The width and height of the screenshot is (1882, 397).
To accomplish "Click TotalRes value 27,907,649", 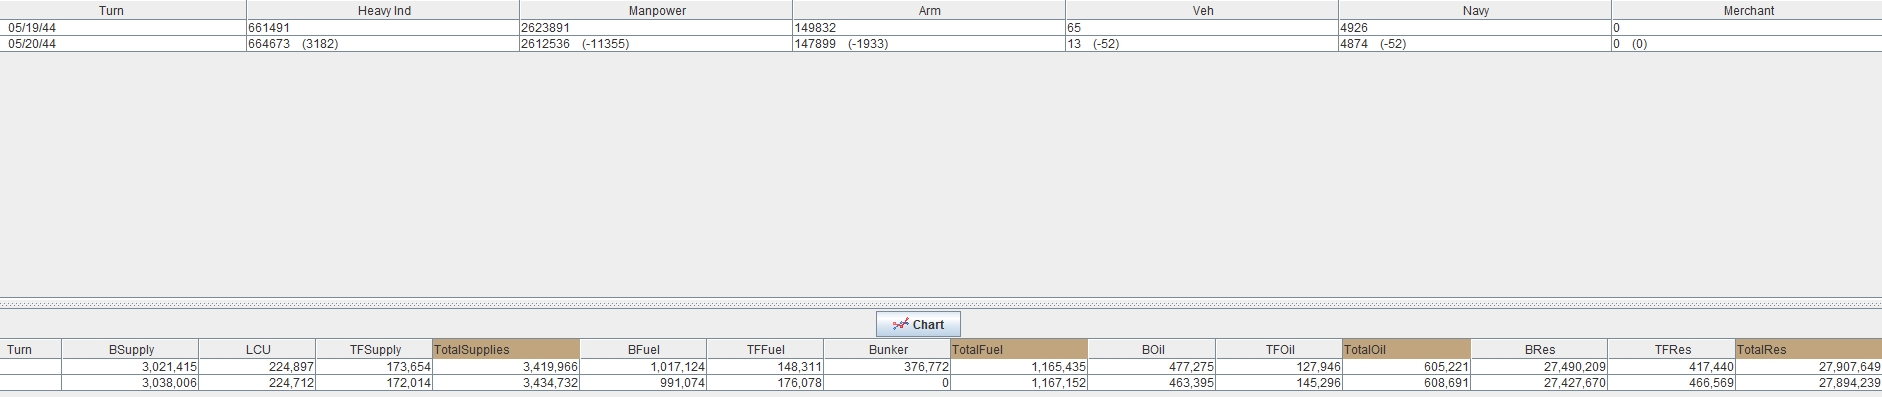I will [1849, 367].
